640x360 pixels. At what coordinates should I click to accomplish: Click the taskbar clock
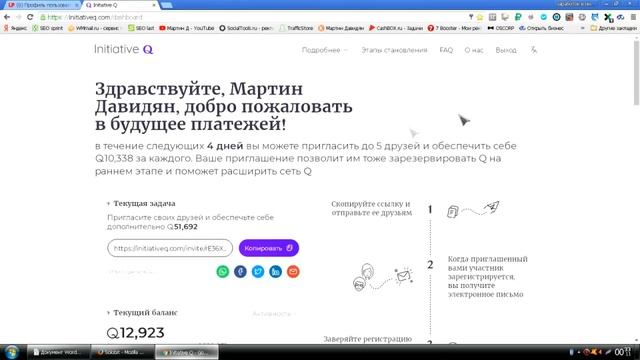[622, 352]
